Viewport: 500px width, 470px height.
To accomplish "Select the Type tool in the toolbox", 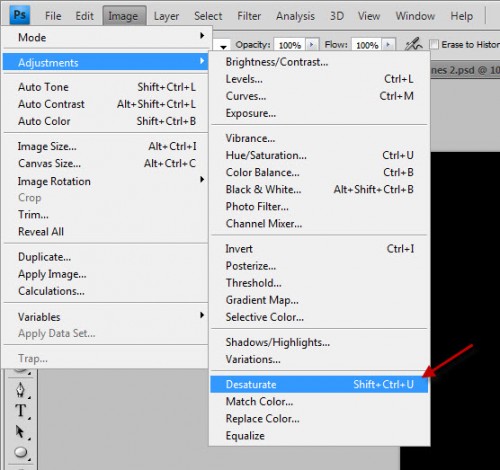I will [x=21, y=411].
